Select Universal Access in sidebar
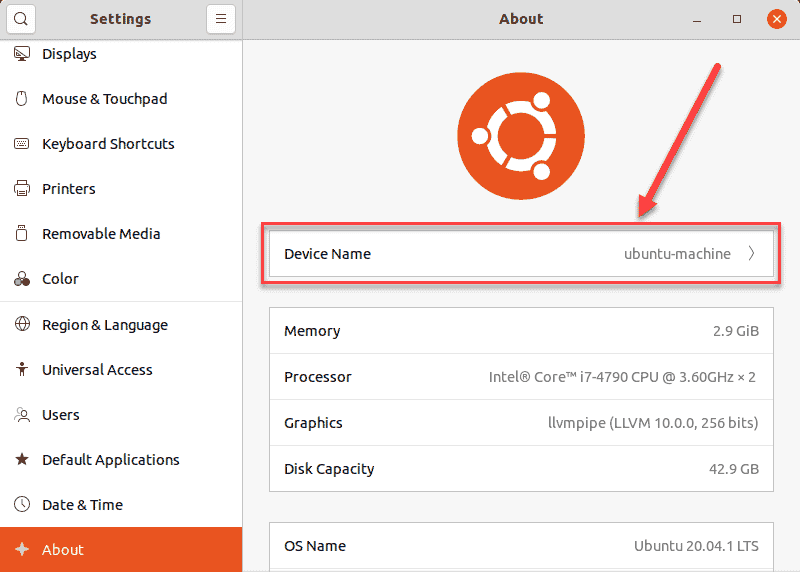800x572 pixels. [x=121, y=369]
